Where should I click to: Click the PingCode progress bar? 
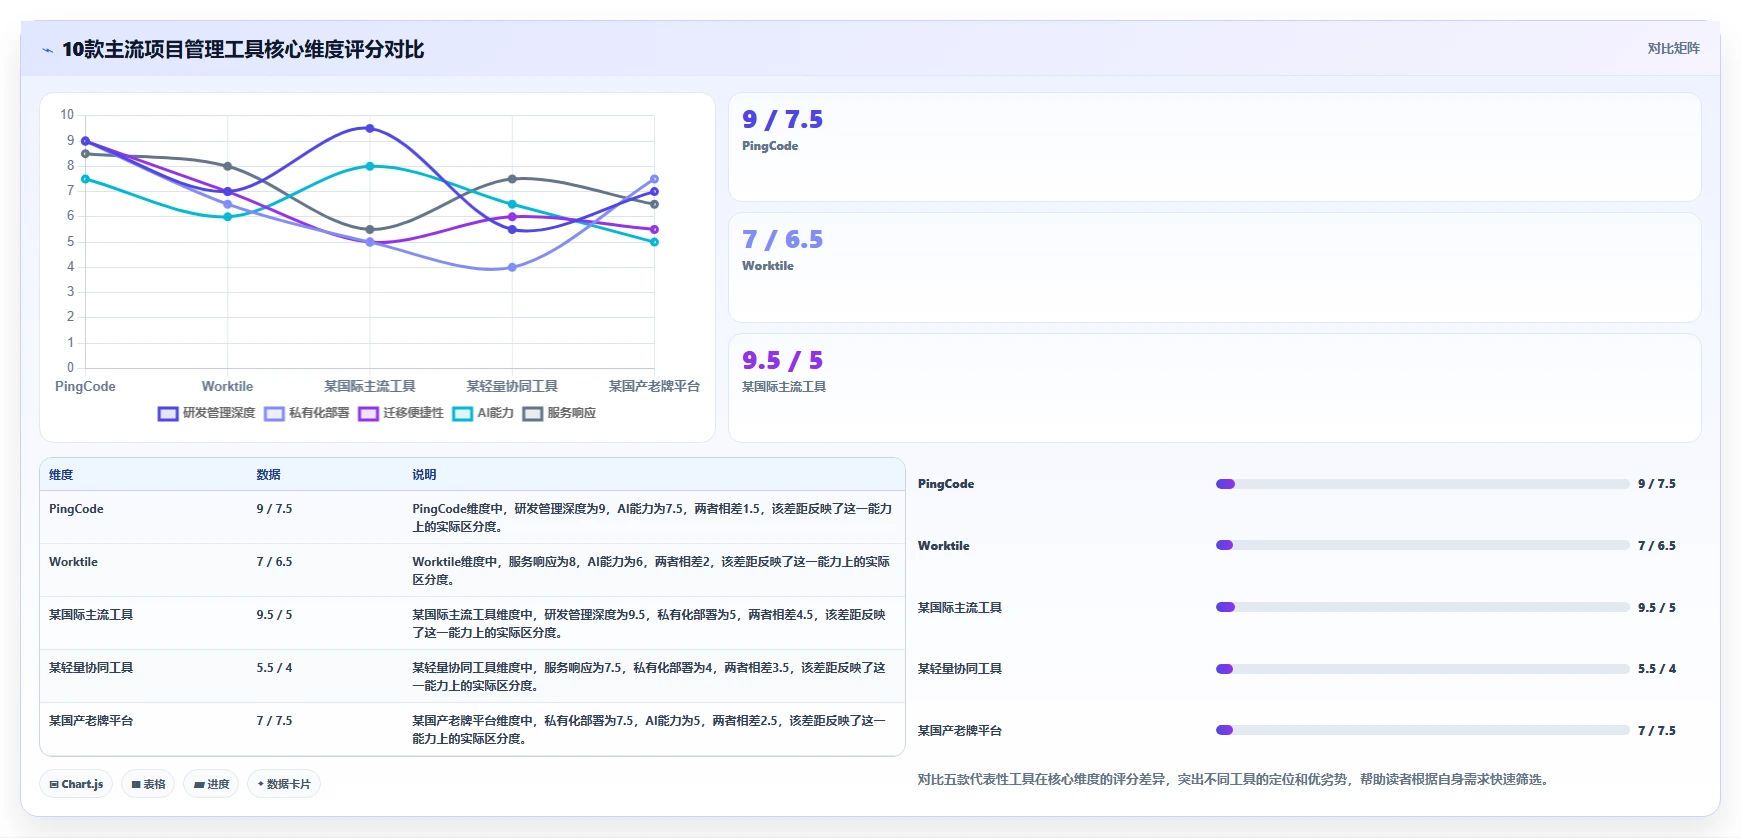pos(1422,484)
